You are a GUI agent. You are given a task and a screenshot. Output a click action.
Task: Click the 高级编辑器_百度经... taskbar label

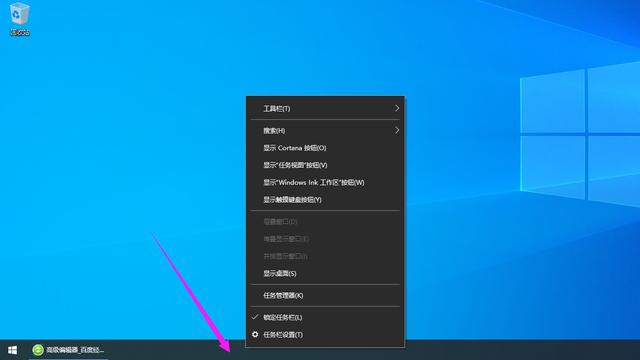click(x=75, y=350)
